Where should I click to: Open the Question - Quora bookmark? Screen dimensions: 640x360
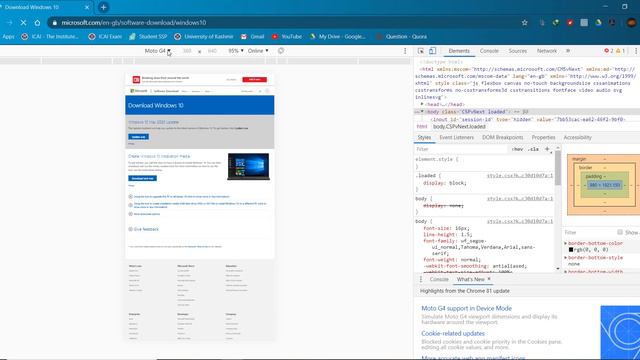coord(402,37)
